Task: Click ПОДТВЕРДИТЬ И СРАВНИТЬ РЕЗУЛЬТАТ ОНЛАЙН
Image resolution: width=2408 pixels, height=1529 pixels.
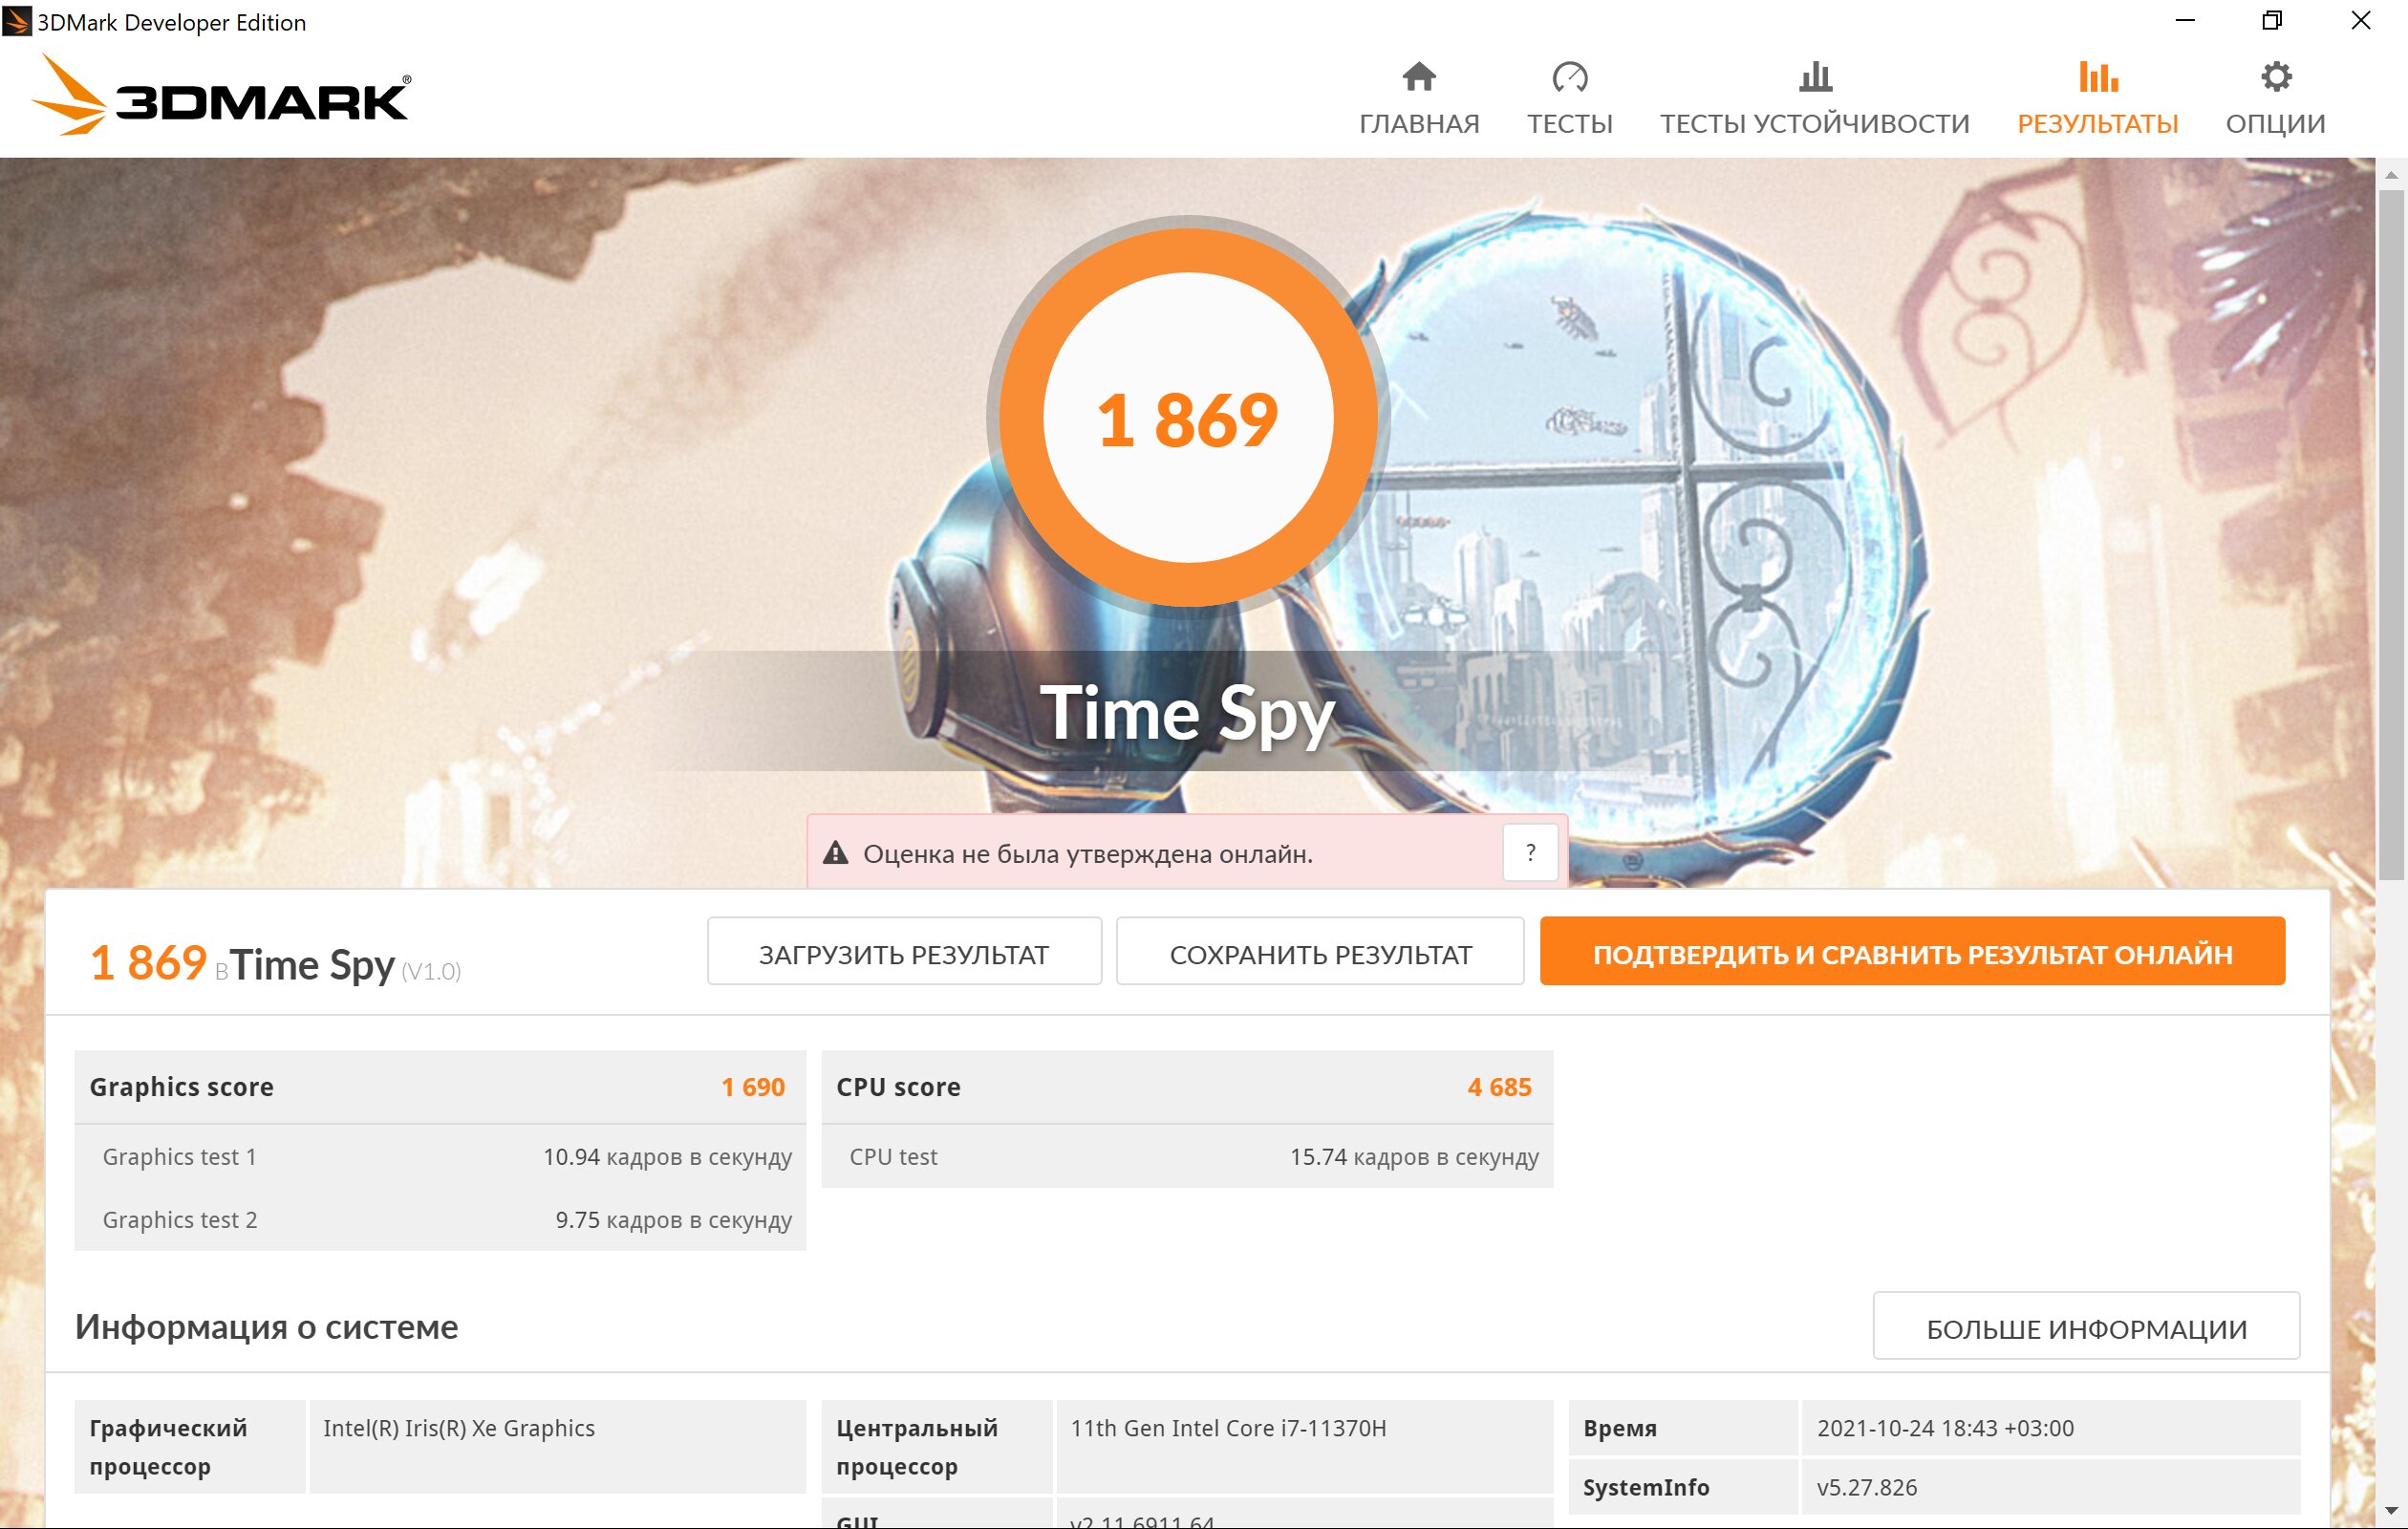Action: [1912, 951]
